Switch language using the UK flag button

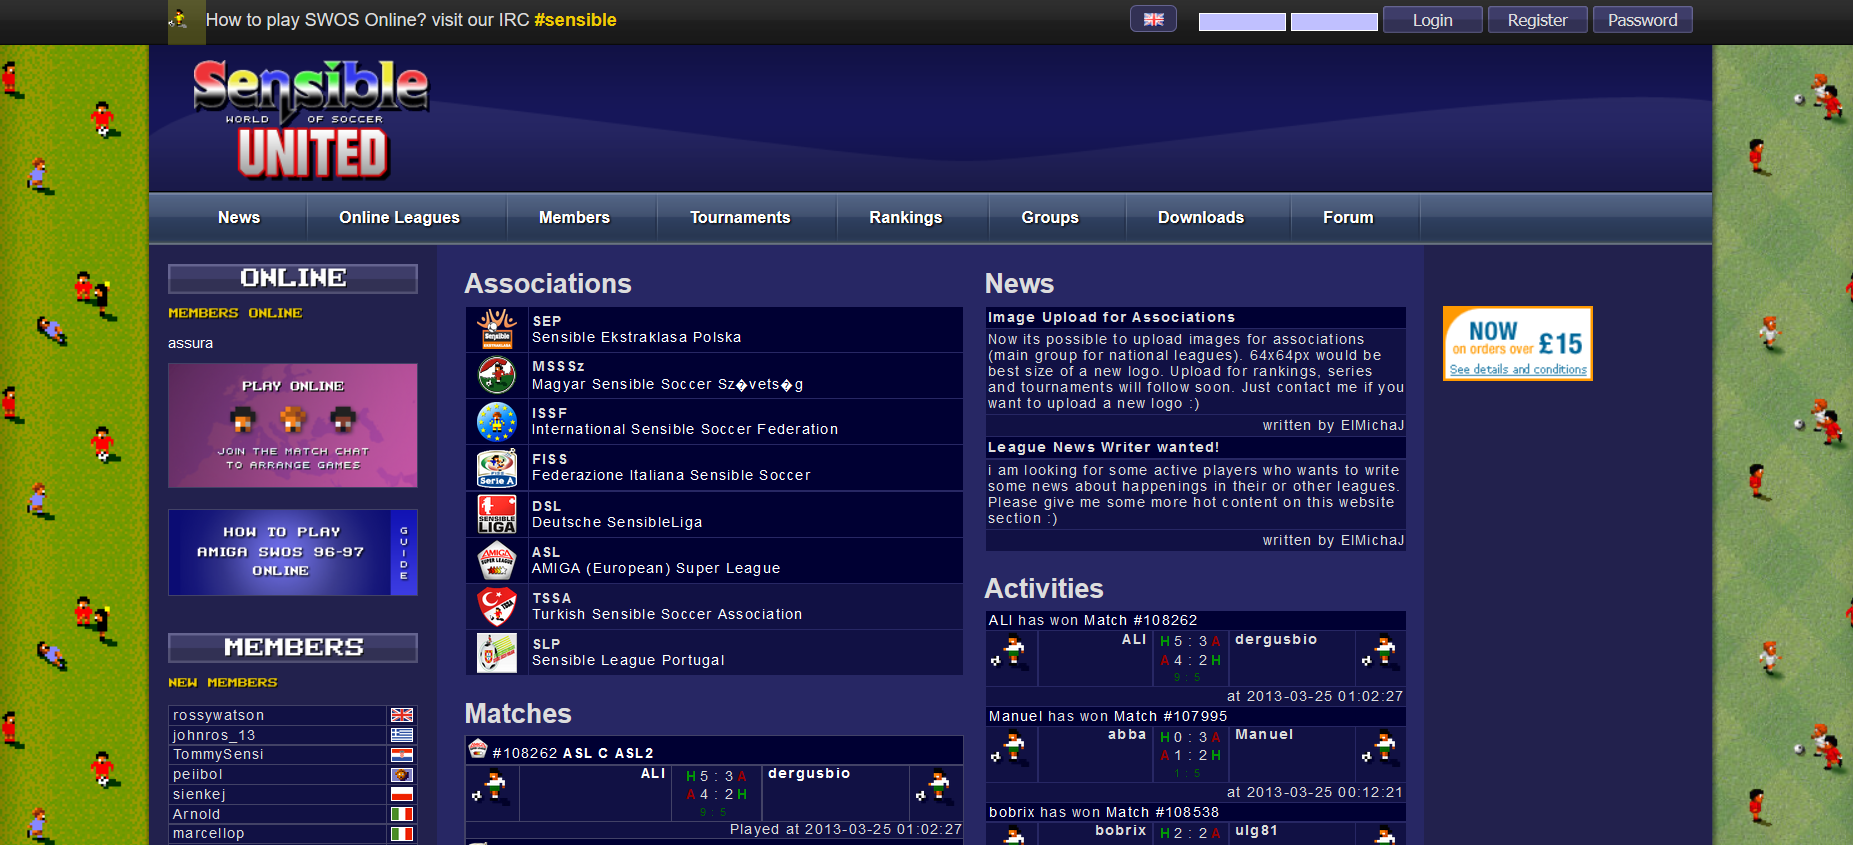tap(1153, 19)
